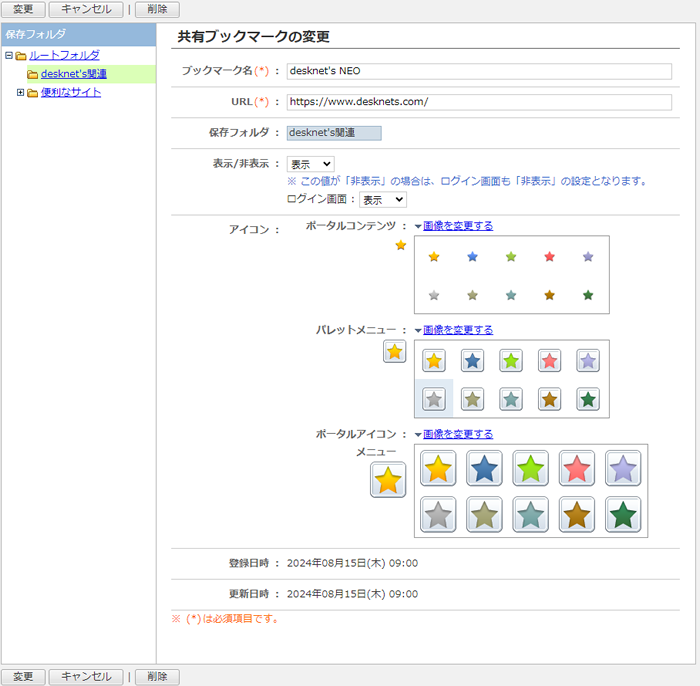Pick red star palette menu icon
The width and height of the screenshot is (700, 686).
550,361
